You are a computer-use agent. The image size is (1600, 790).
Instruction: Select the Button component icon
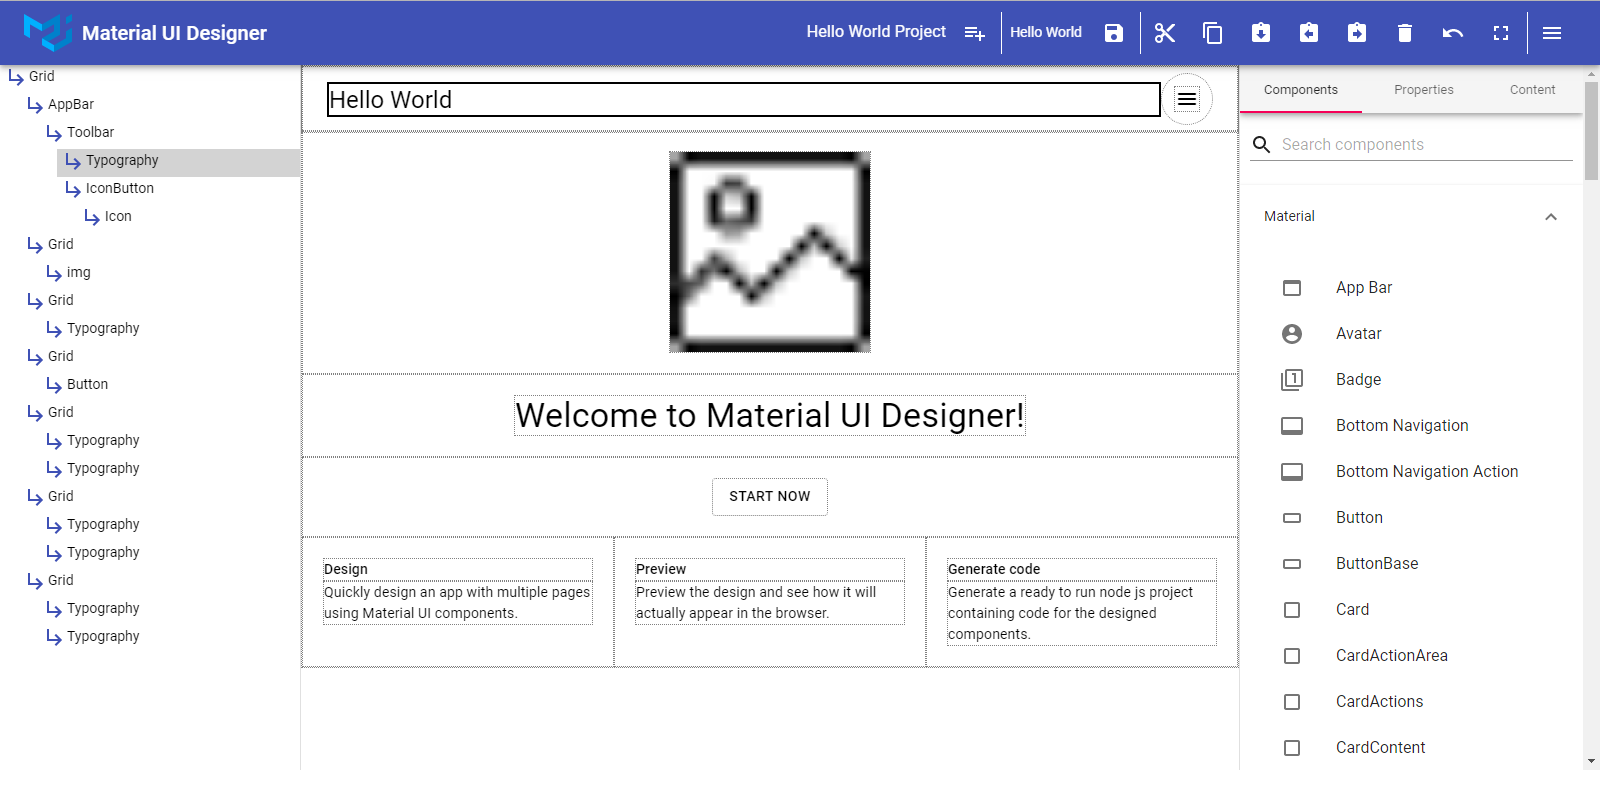pyautogui.click(x=1292, y=518)
